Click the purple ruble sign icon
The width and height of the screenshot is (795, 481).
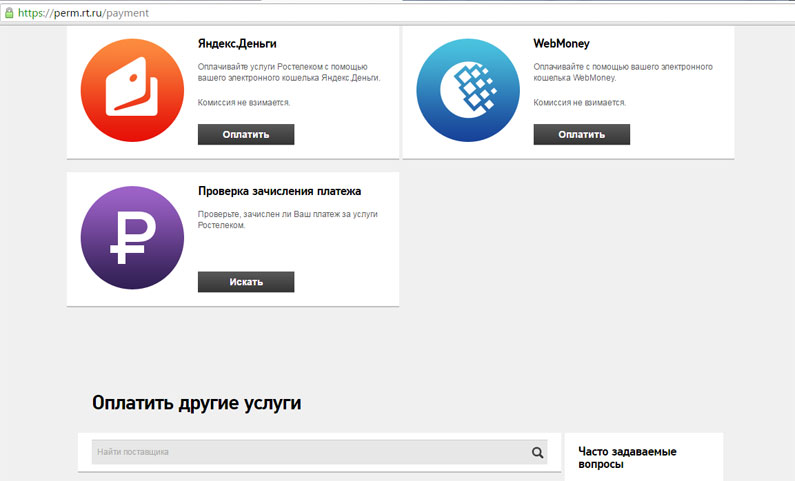point(132,238)
